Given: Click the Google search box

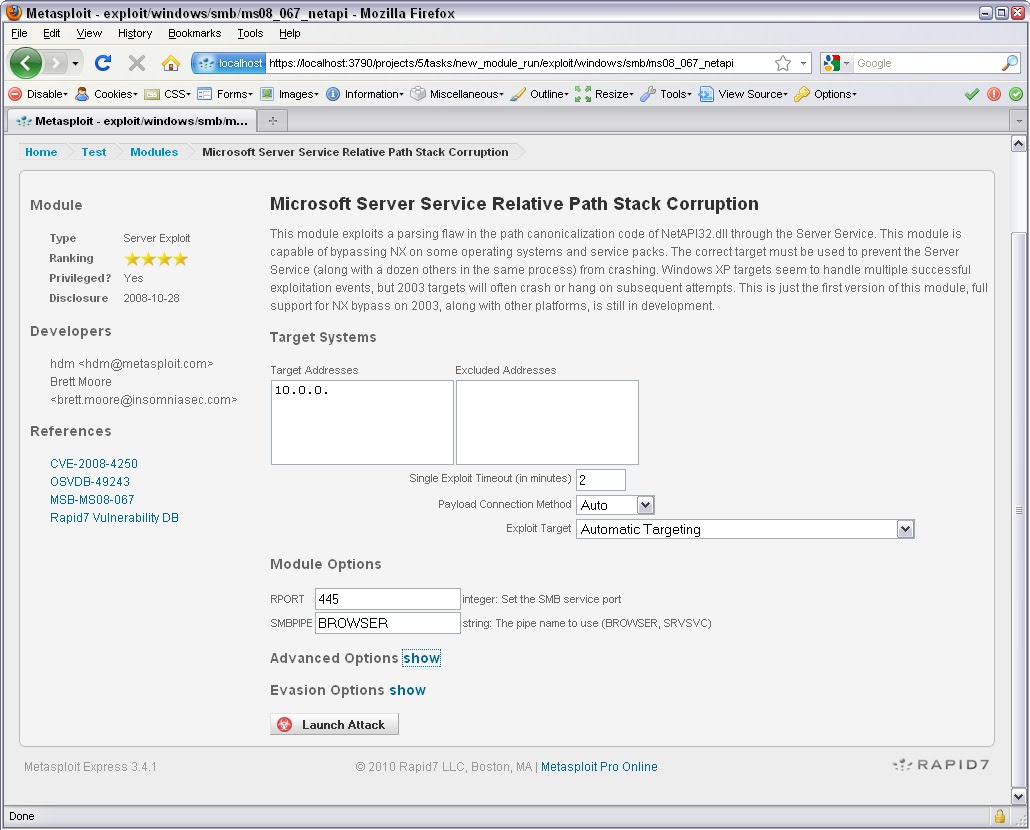Looking at the screenshot, I should click(x=927, y=63).
